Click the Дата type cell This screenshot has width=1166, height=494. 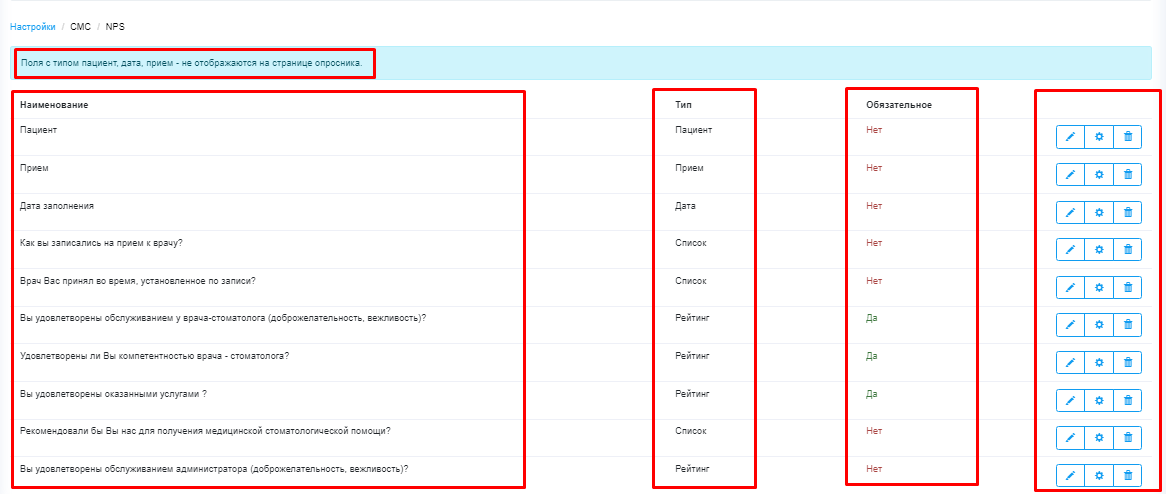(x=685, y=205)
